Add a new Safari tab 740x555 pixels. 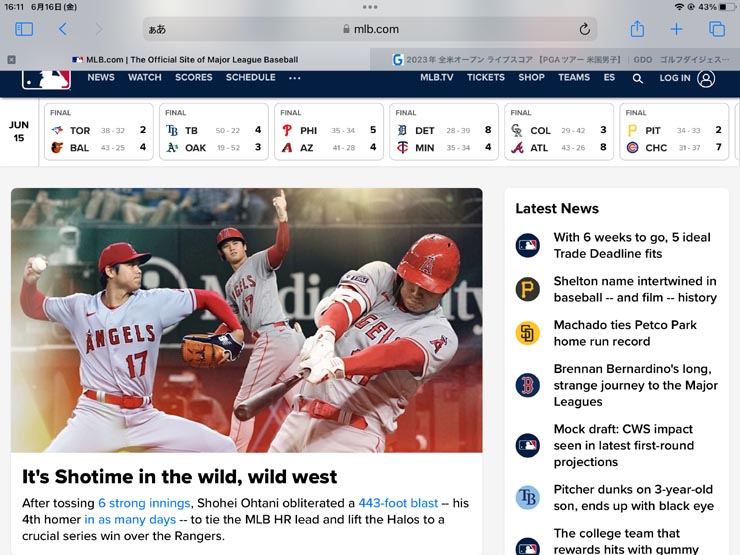(x=676, y=29)
